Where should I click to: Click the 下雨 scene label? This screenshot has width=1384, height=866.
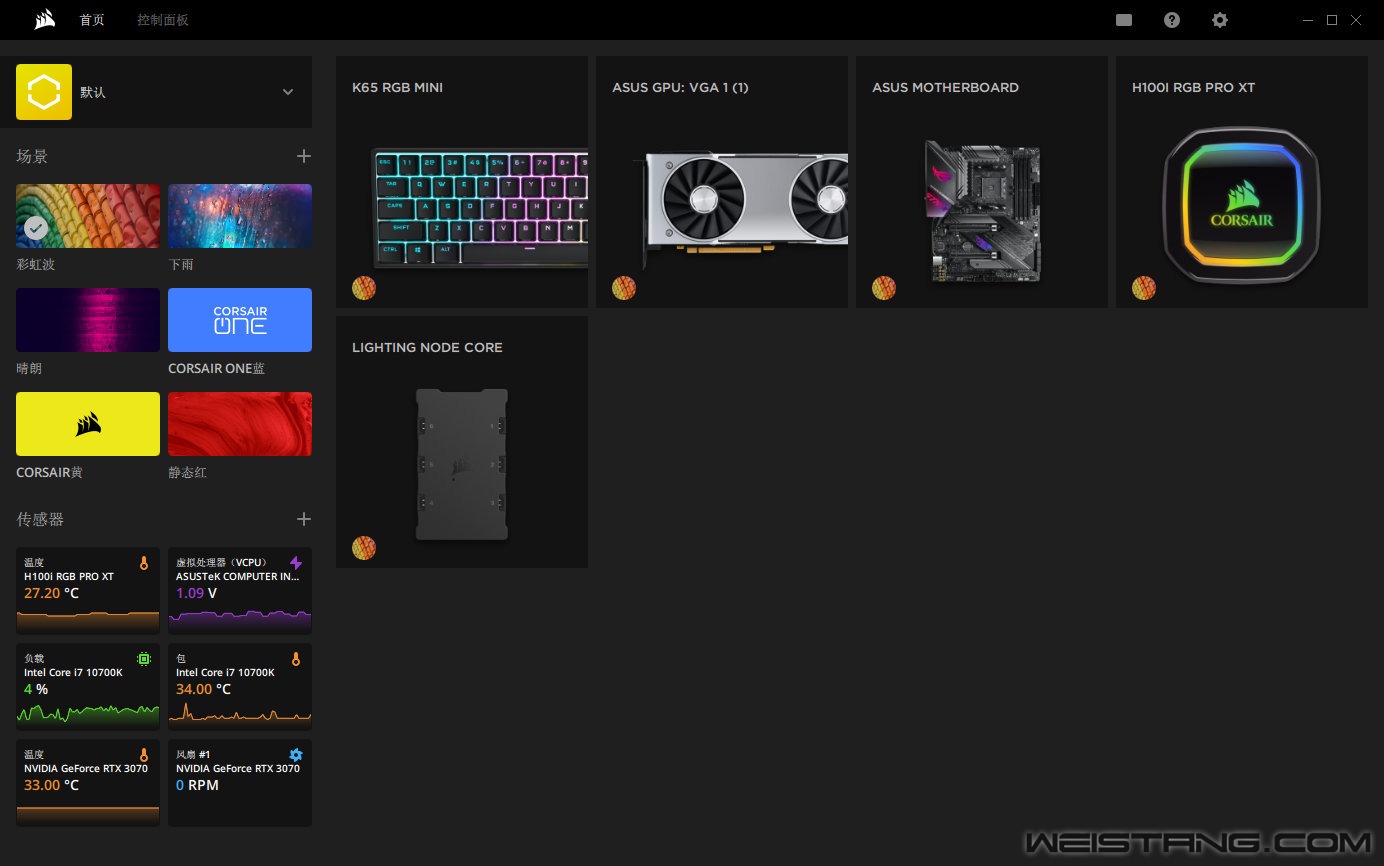(181, 264)
